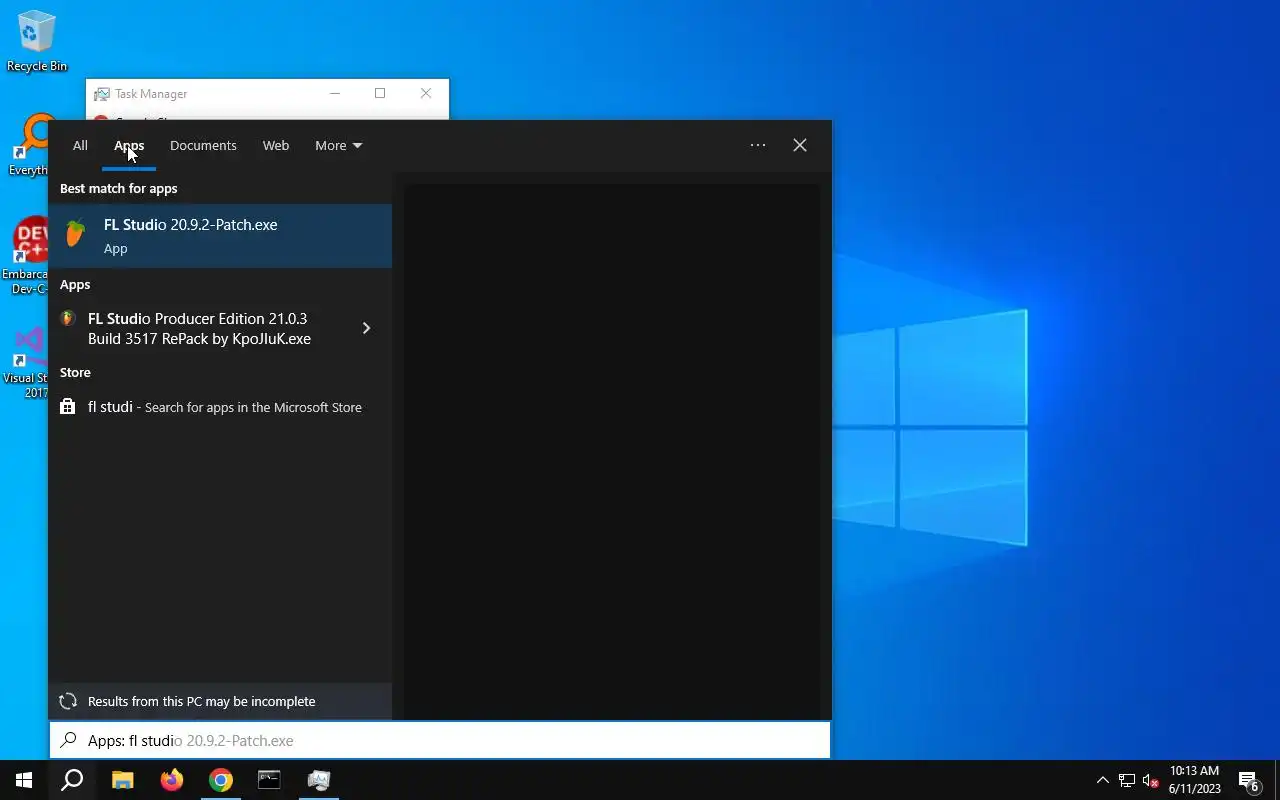Viewport: 1280px width, 800px height.
Task: Open FL Studio 20.9.2-Patch.exe best match
Action: [x=220, y=236]
